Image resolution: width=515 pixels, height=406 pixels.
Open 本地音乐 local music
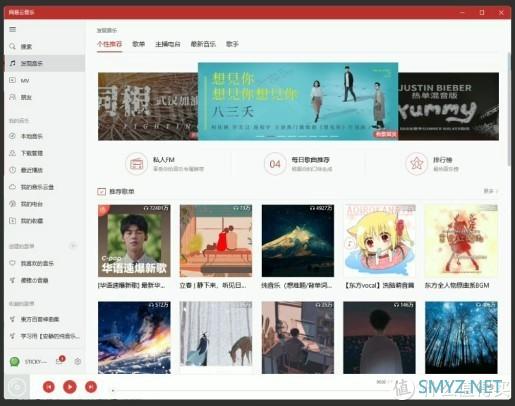[x=44, y=136]
